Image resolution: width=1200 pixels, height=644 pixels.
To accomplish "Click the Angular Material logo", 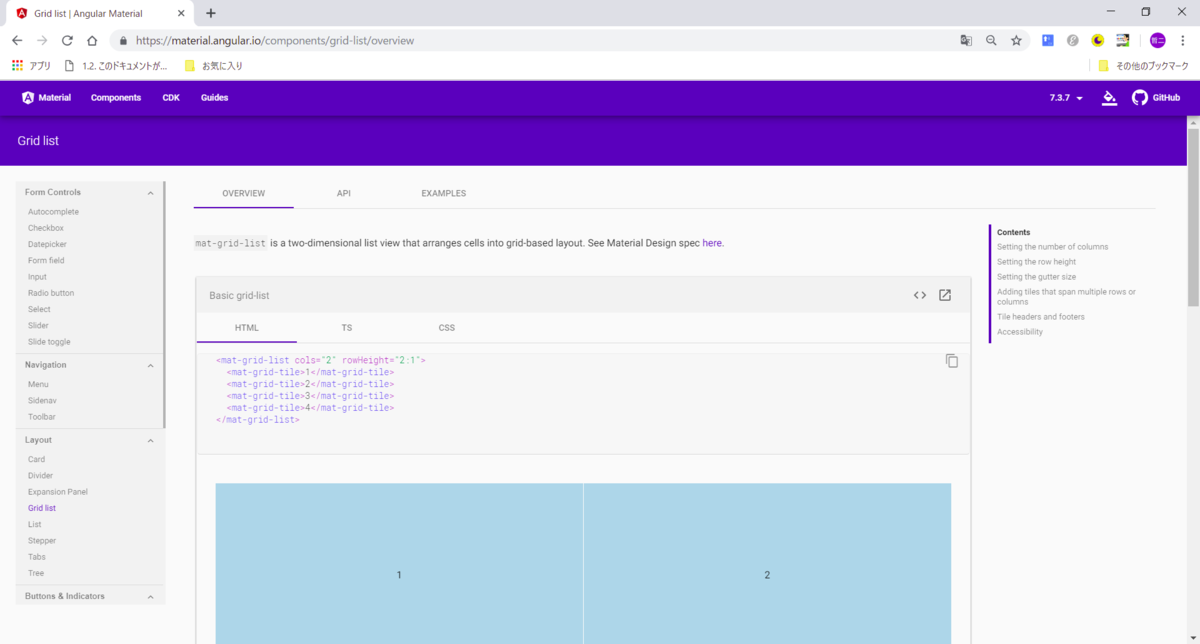I will coord(46,98).
